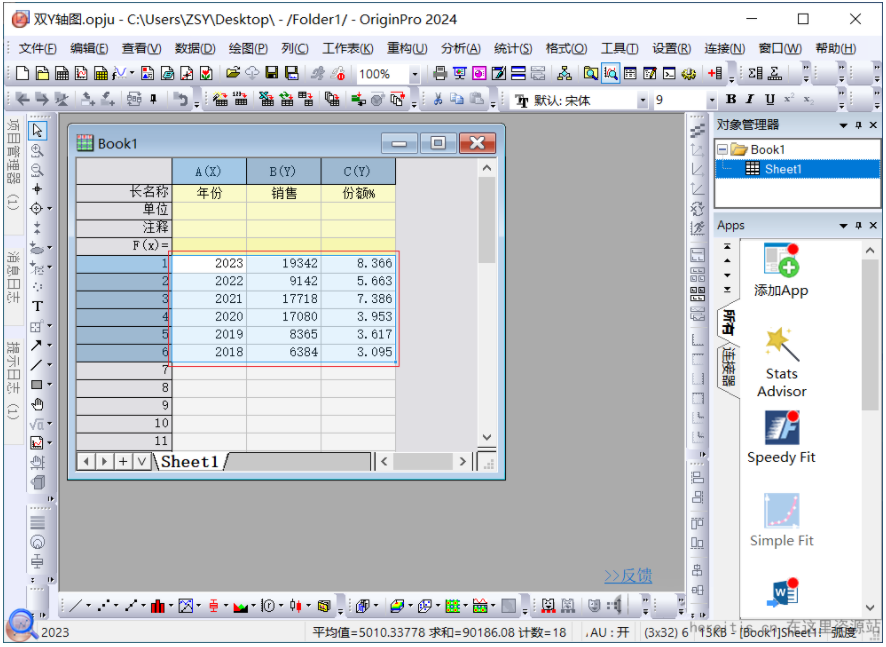The image size is (886, 647).
Task: Plot a column bar chart icon
Action: click(x=158, y=606)
